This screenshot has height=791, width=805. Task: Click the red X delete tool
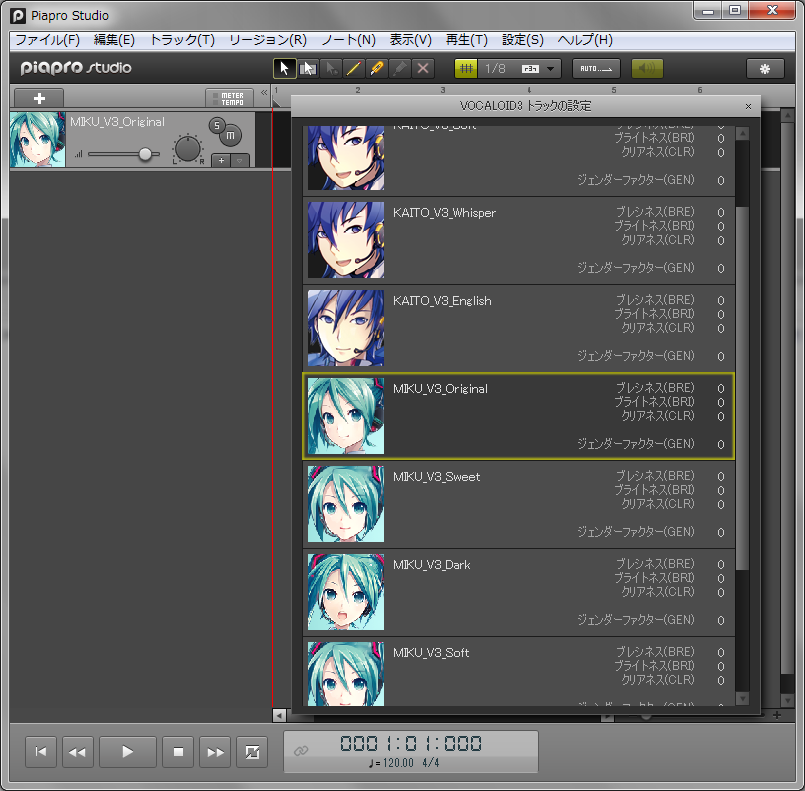tap(423, 68)
